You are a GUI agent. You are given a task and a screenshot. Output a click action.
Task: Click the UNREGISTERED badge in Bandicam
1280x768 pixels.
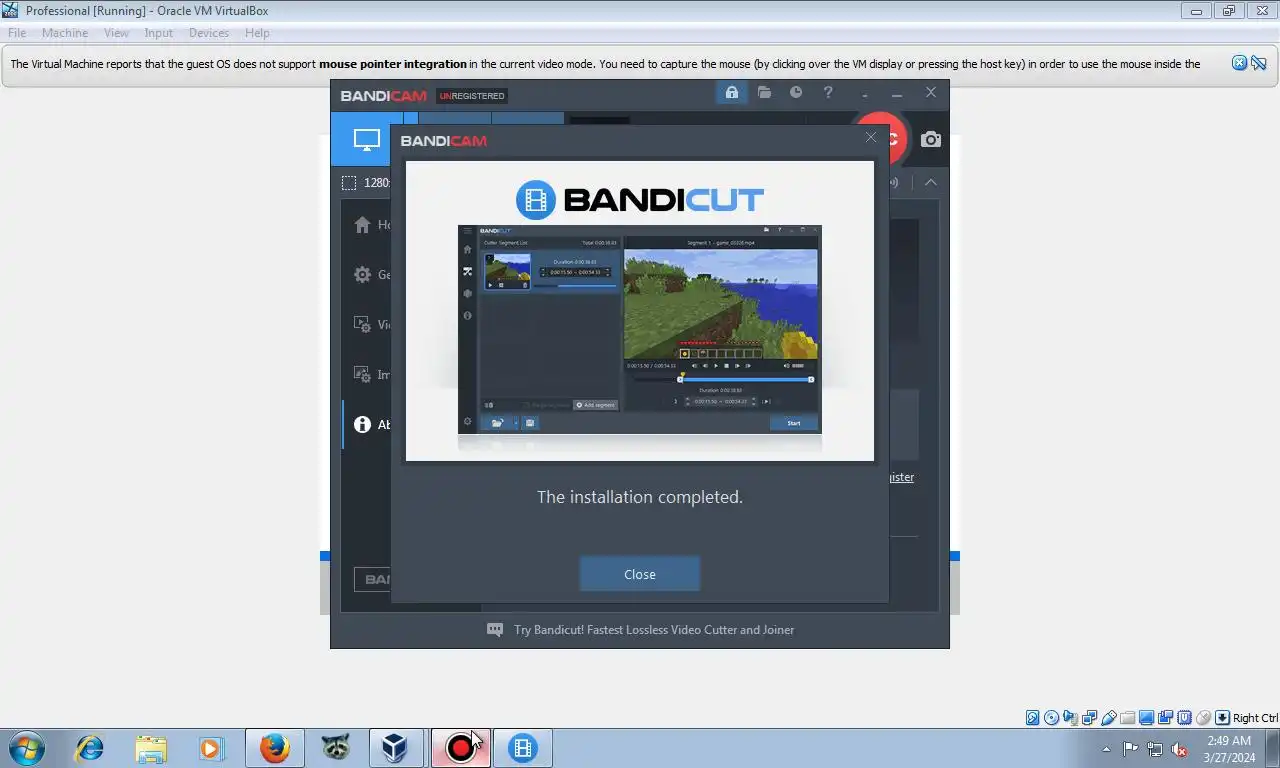[x=472, y=96]
